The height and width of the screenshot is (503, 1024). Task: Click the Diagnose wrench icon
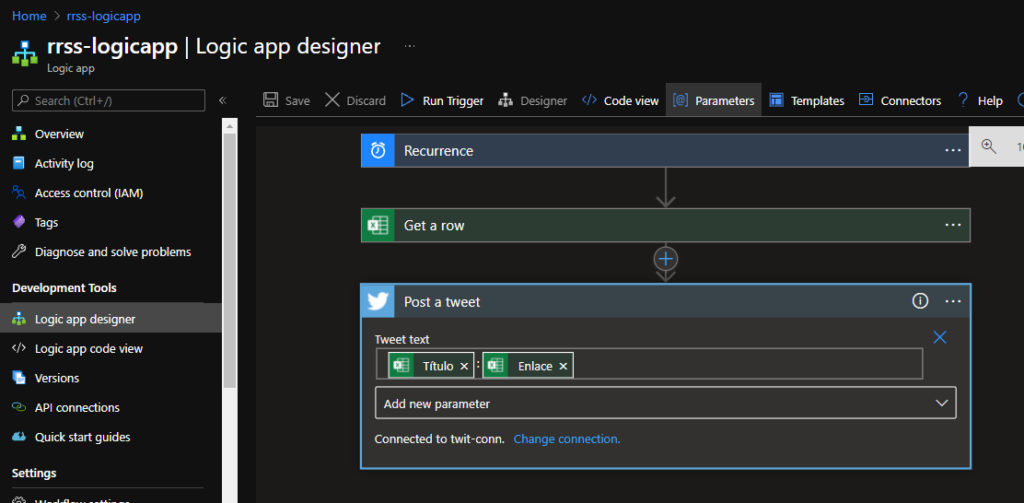pos(19,252)
